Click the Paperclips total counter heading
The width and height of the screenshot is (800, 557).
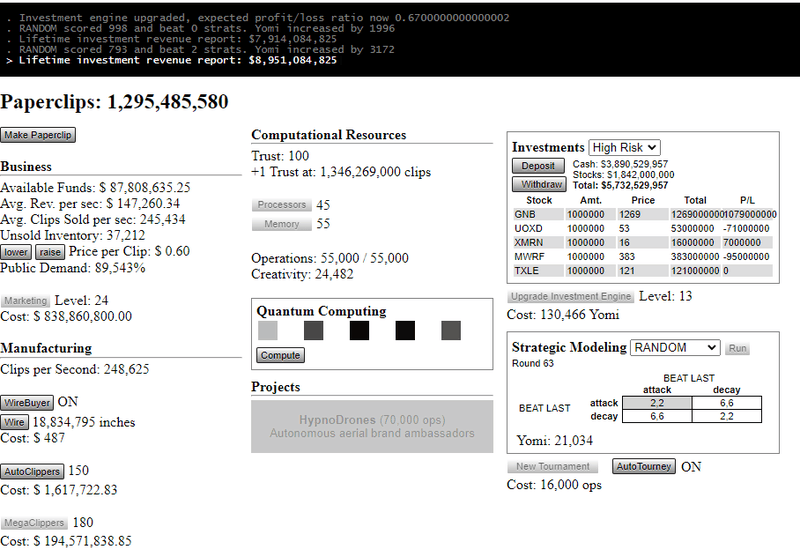click(114, 102)
